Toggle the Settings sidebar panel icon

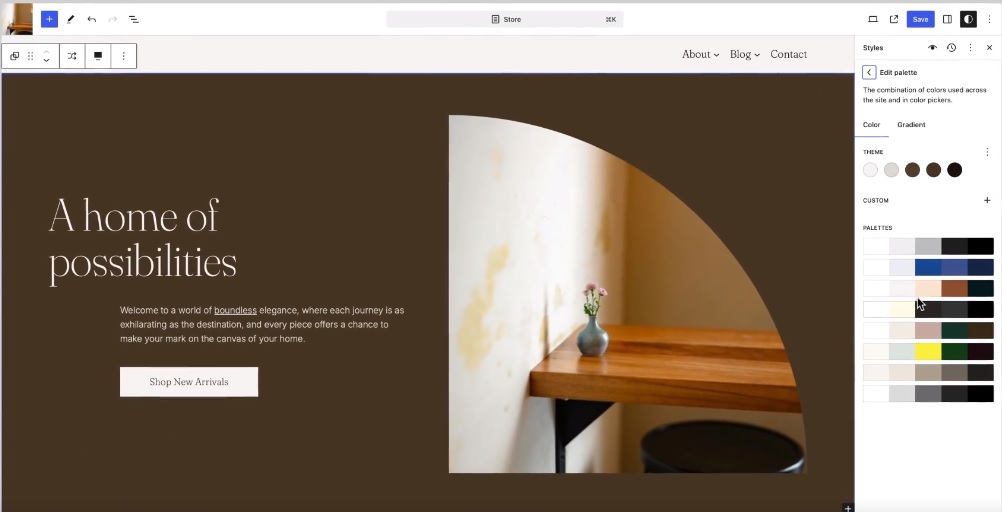tap(947, 19)
